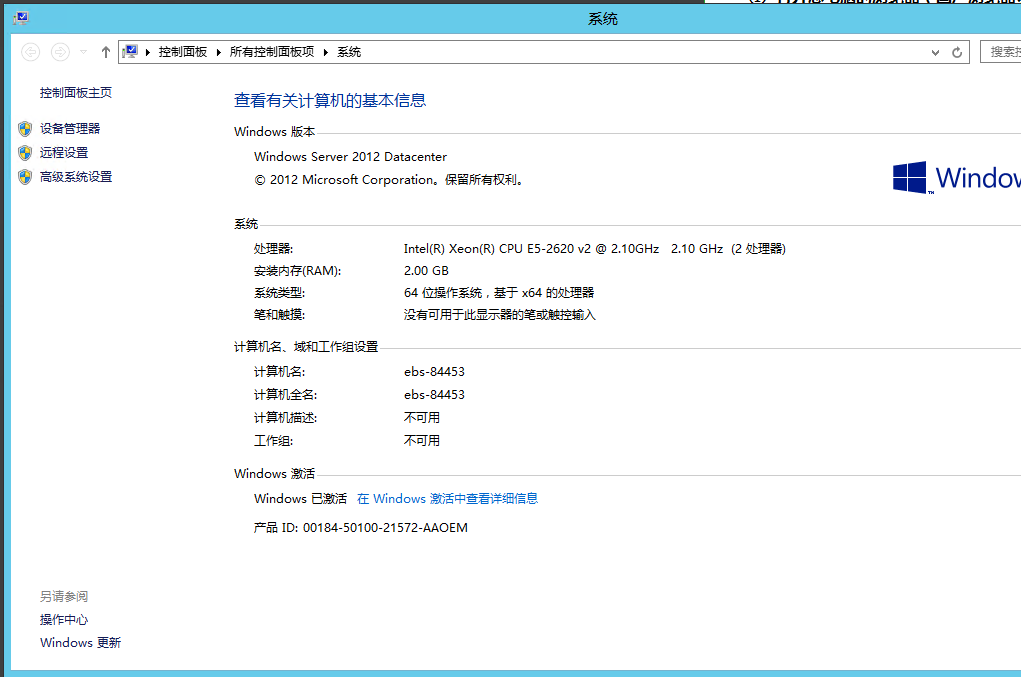Viewport: 1021px width, 677px height.
Task: Expand the arrow after 控制面板 breadcrumb
Action: click(219, 52)
